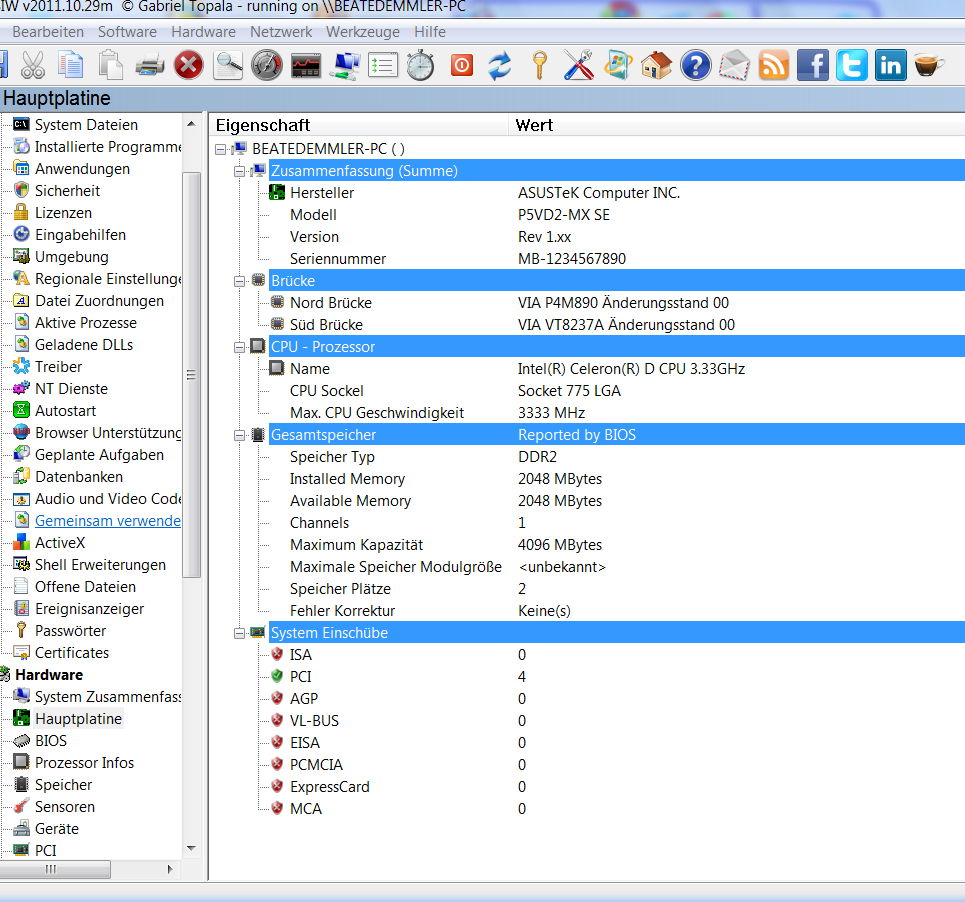The height and width of the screenshot is (902, 965).
Task: Click the performance monitor graph icon
Action: click(306, 65)
